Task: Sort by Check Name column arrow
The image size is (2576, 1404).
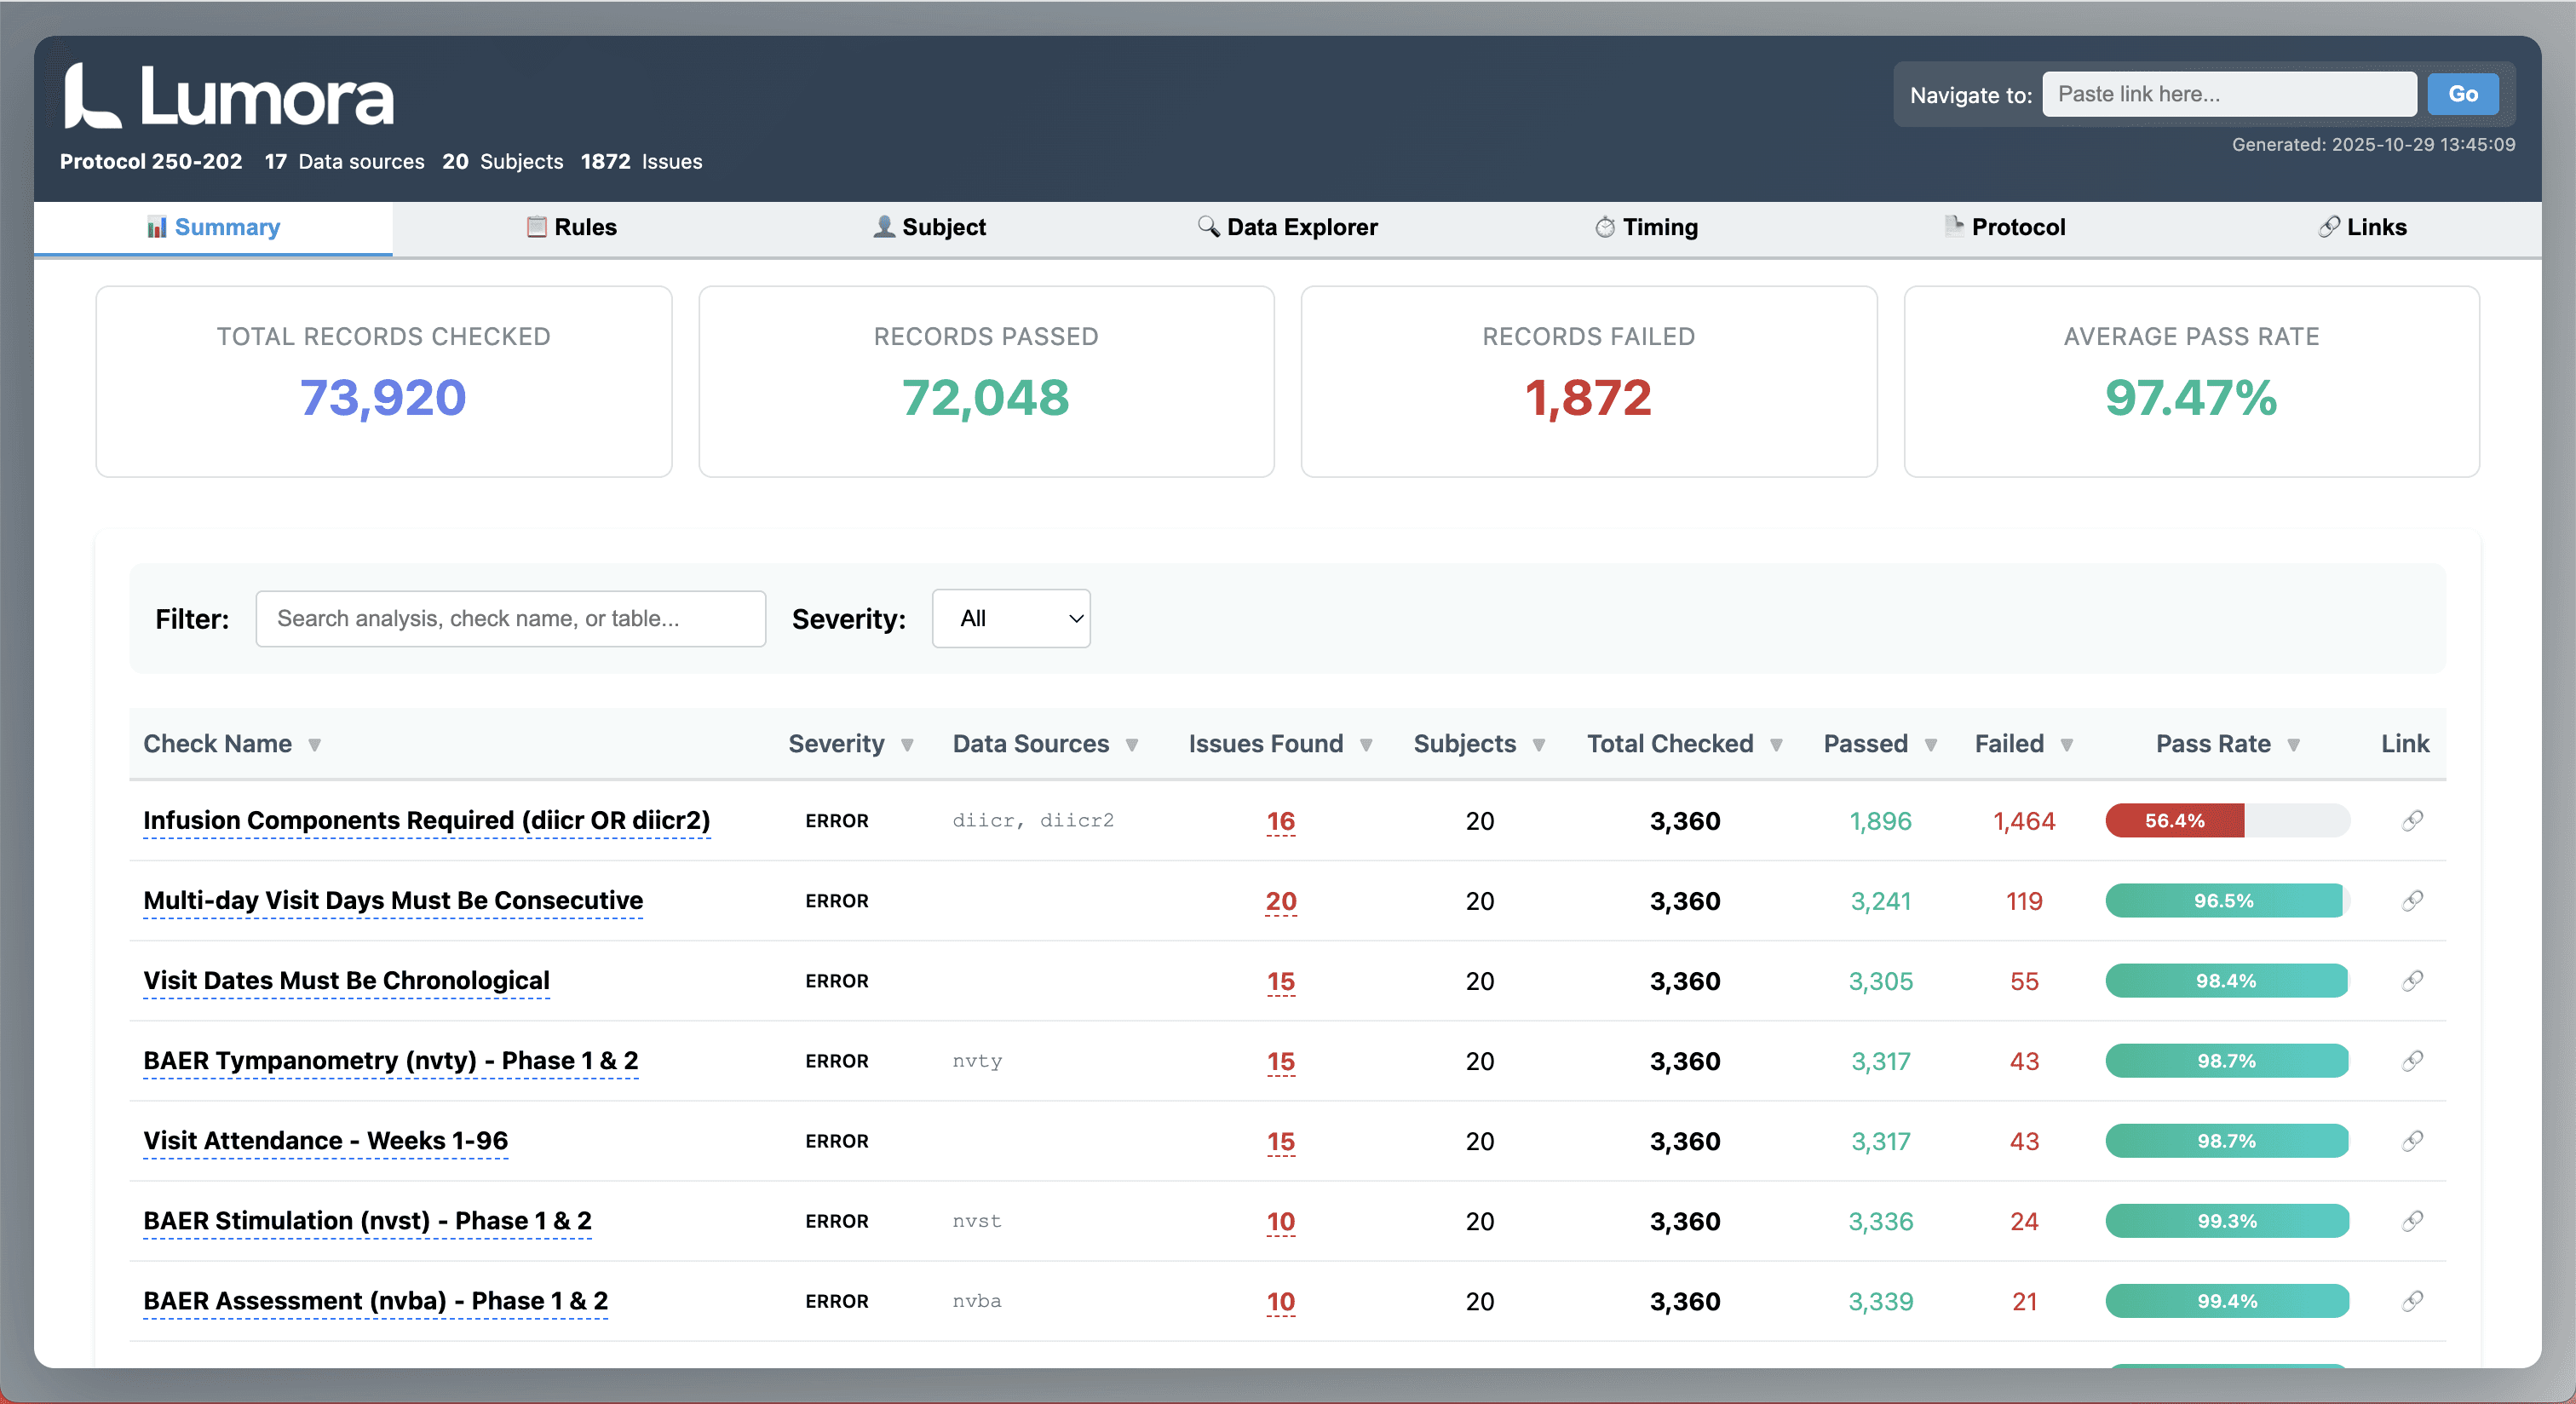Action: [315, 745]
